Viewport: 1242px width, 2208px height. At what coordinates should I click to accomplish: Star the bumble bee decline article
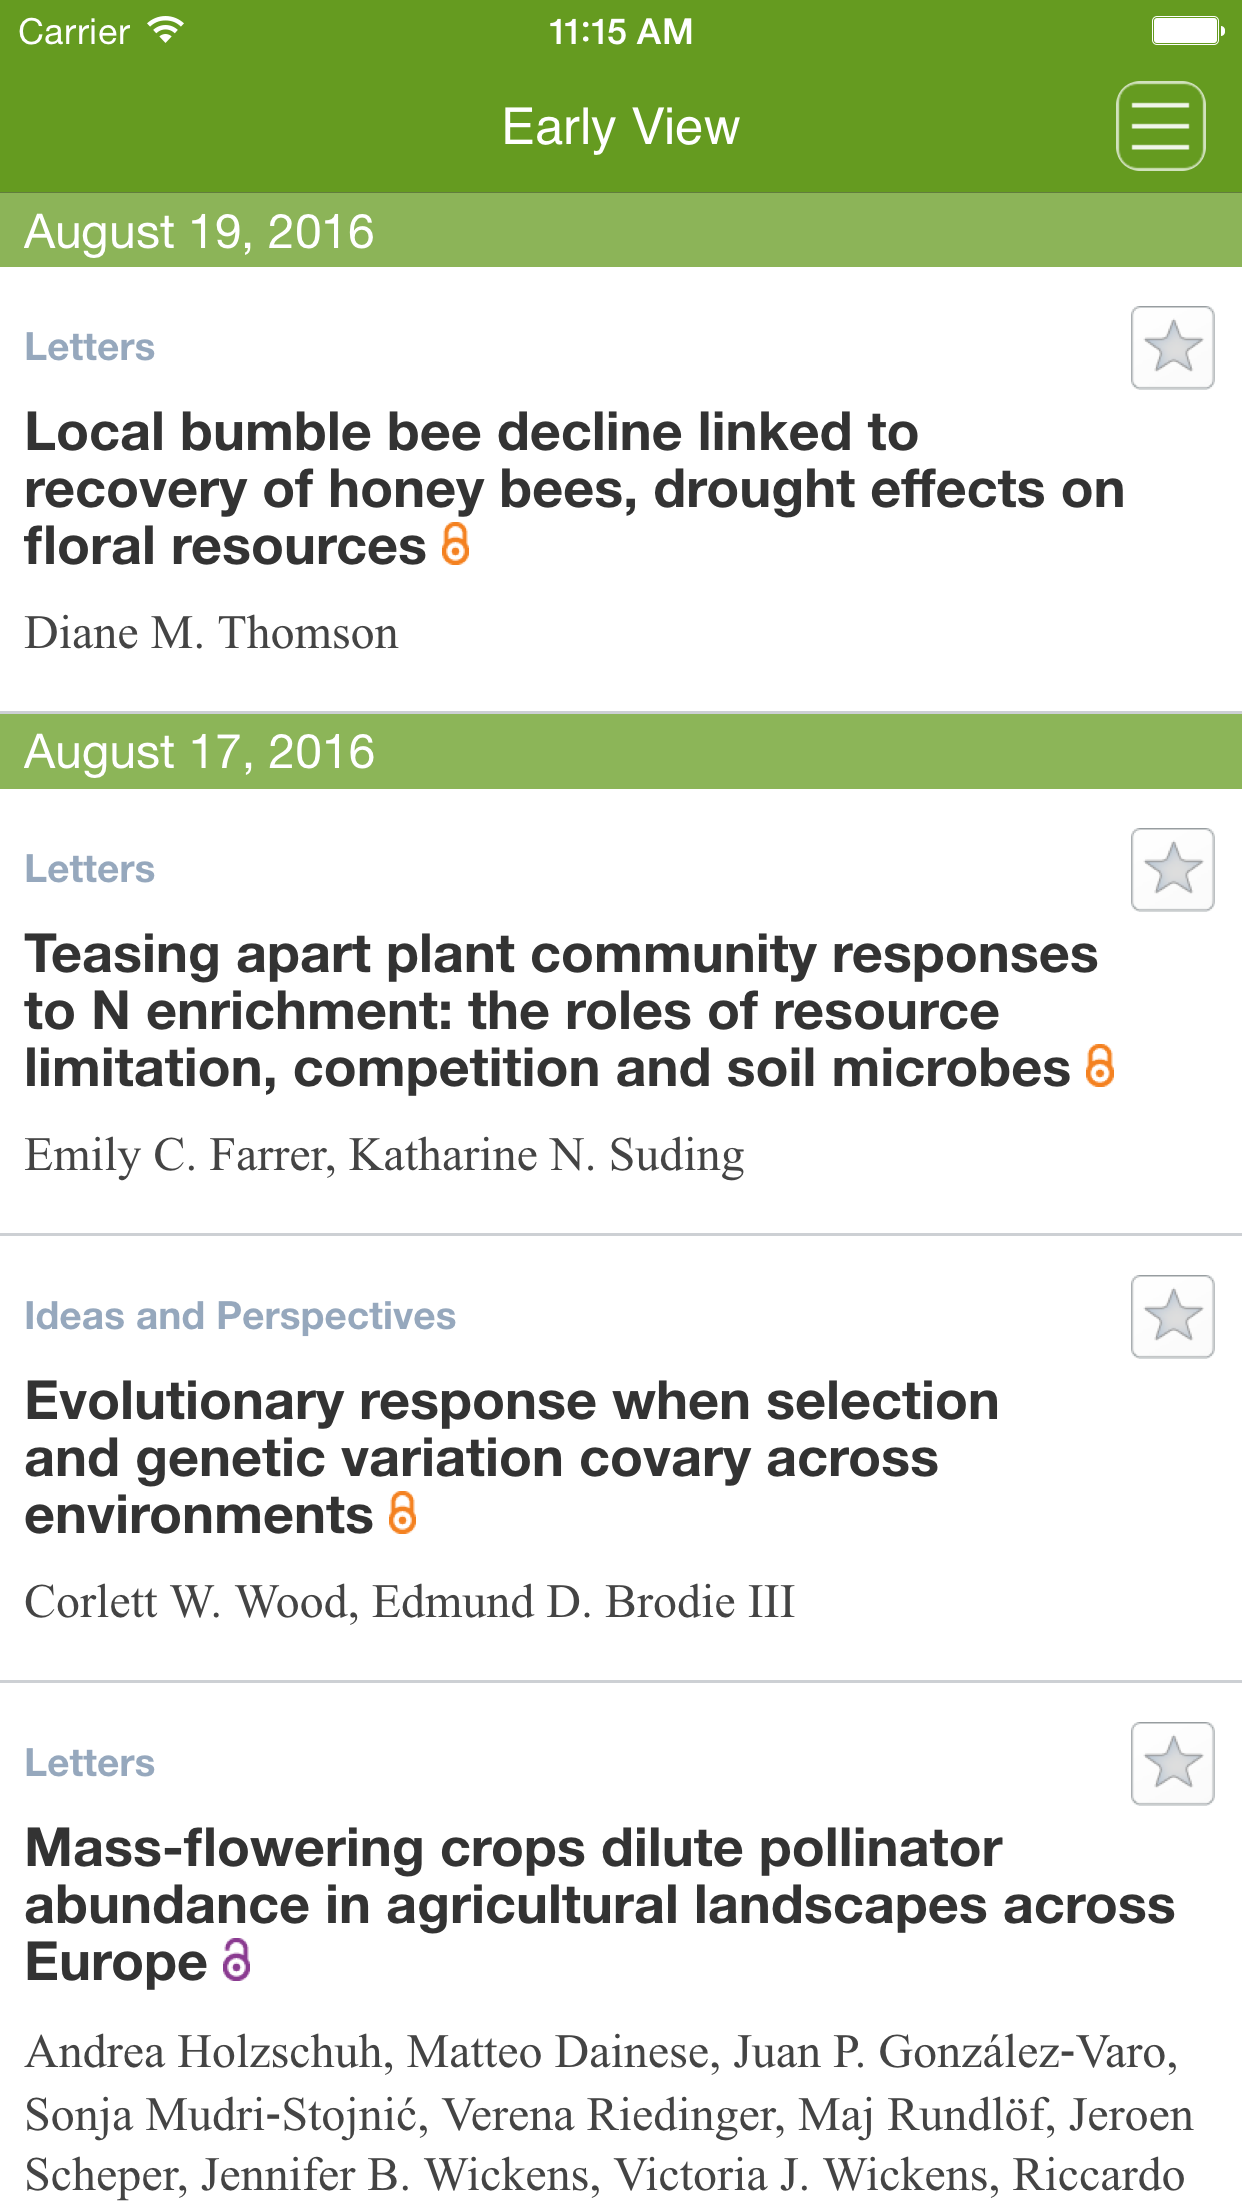tap(1172, 347)
